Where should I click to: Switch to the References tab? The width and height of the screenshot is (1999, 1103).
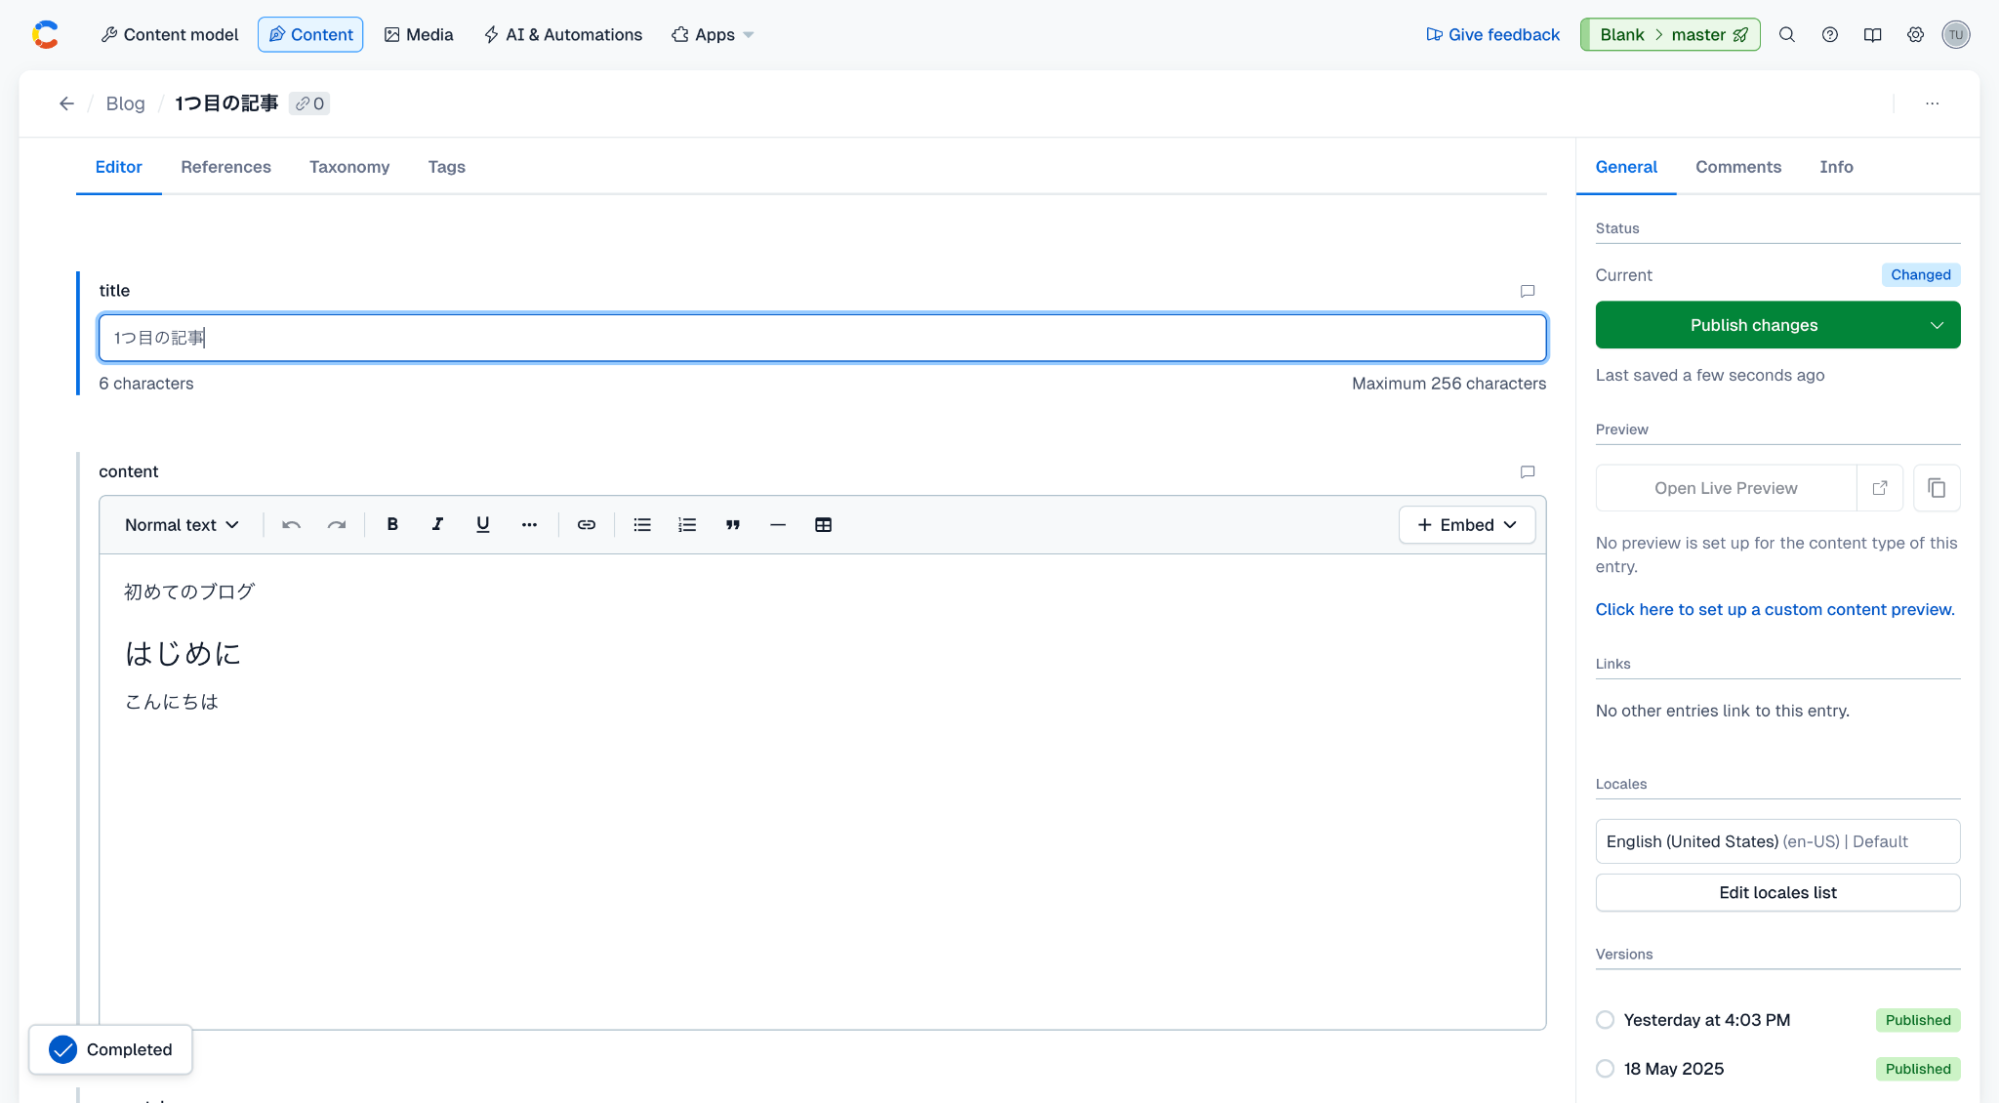click(225, 167)
